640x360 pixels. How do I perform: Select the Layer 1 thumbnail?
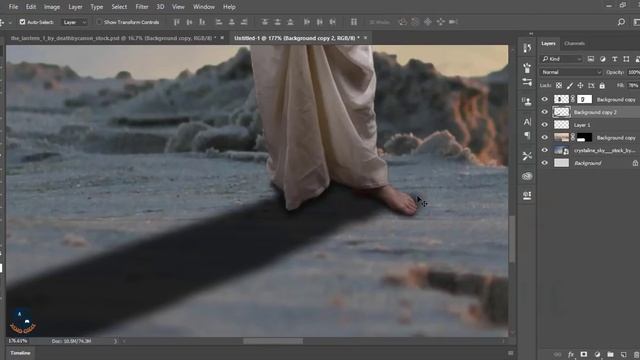[x=561, y=124]
